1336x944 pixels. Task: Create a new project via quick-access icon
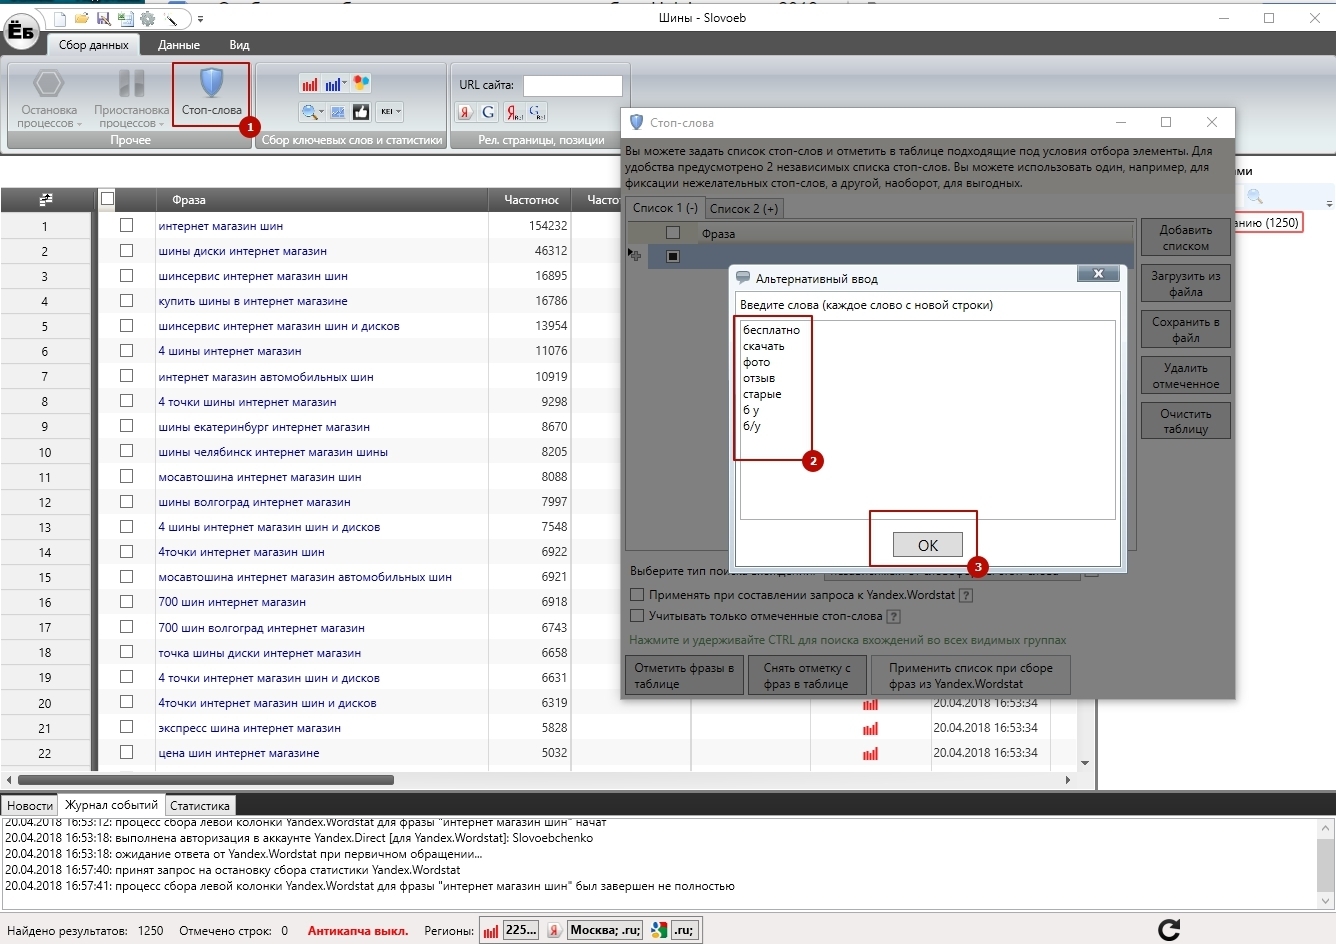[x=60, y=19]
